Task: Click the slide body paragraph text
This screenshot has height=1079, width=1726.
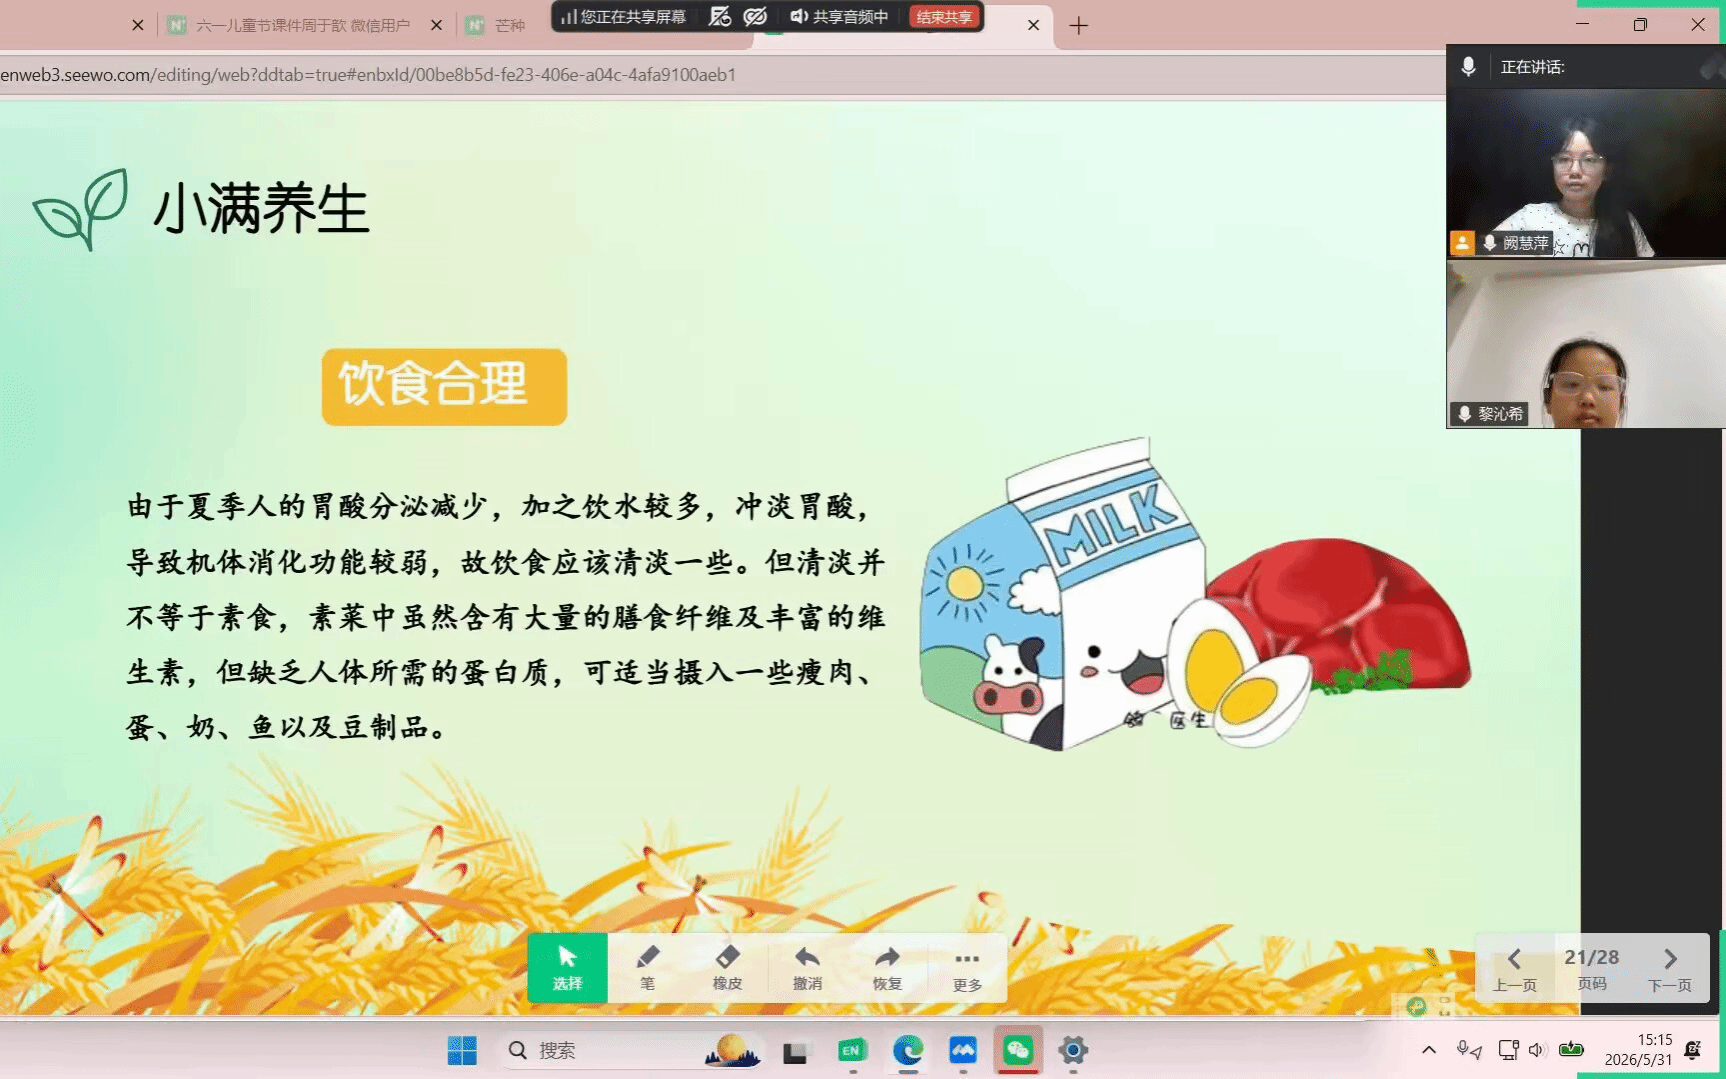Action: (505, 616)
